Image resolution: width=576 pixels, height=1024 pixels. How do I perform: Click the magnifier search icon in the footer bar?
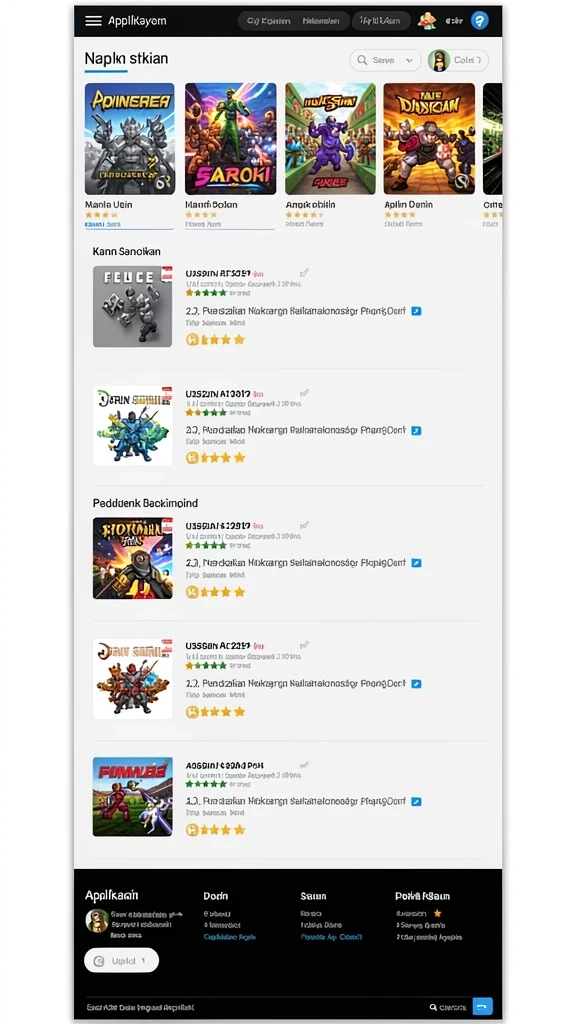click(x=433, y=1007)
